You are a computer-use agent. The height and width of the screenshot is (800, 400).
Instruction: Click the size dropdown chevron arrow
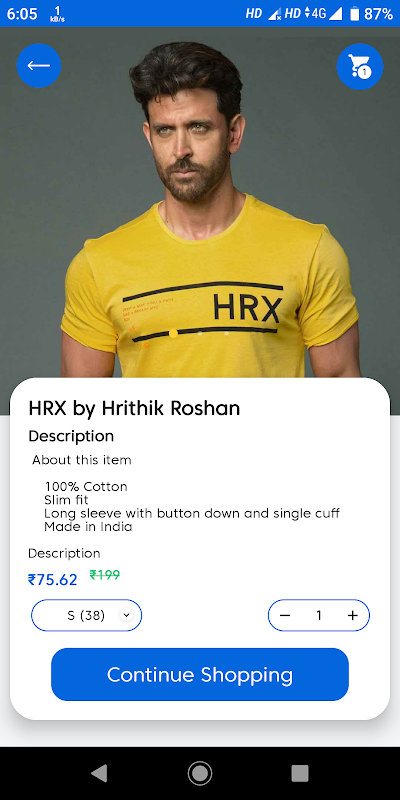(x=127, y=615)
